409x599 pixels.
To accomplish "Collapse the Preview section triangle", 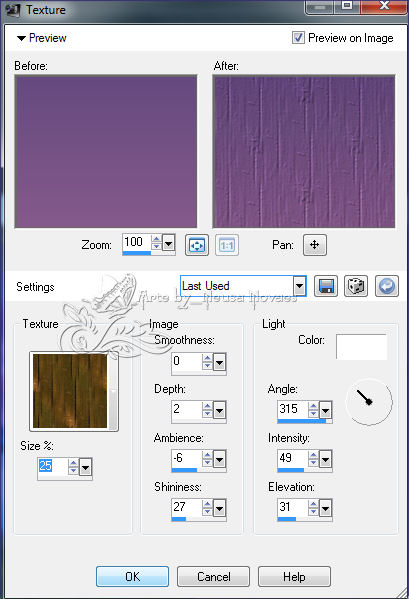I will pos(21,38).
